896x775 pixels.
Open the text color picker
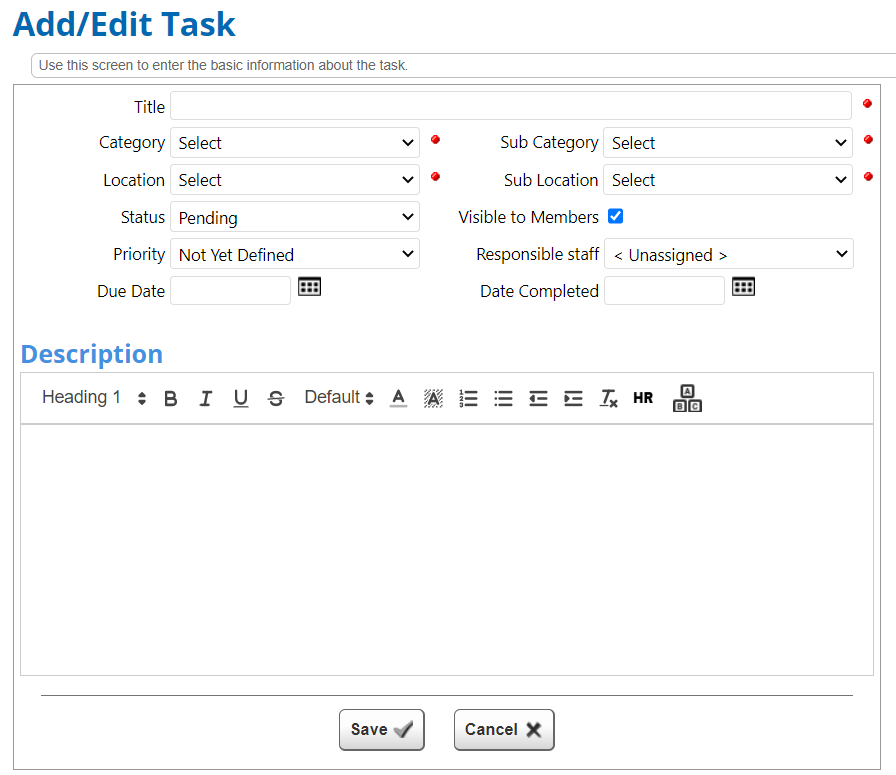point(398,397)
